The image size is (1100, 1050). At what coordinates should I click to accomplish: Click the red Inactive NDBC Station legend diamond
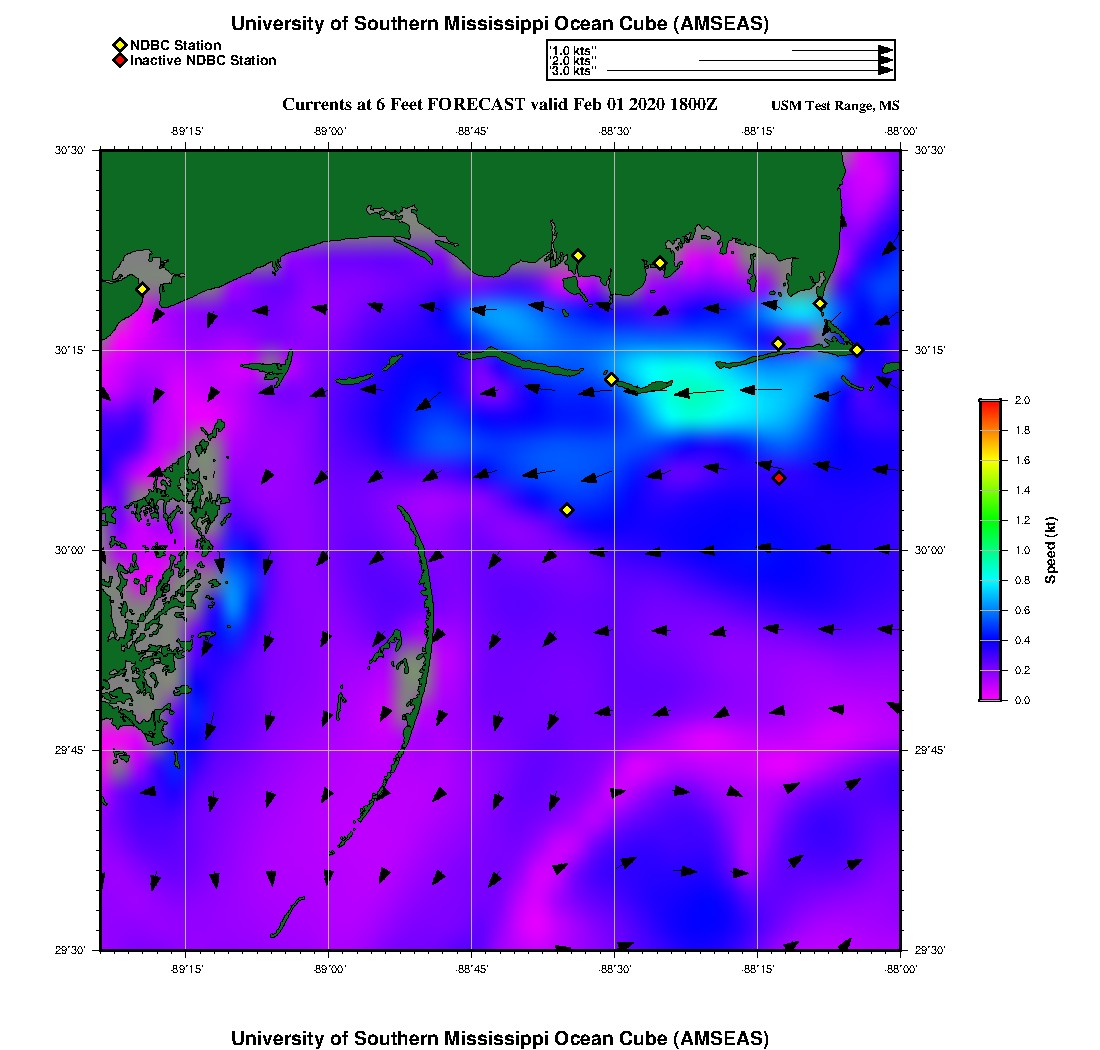click(119, 60)
